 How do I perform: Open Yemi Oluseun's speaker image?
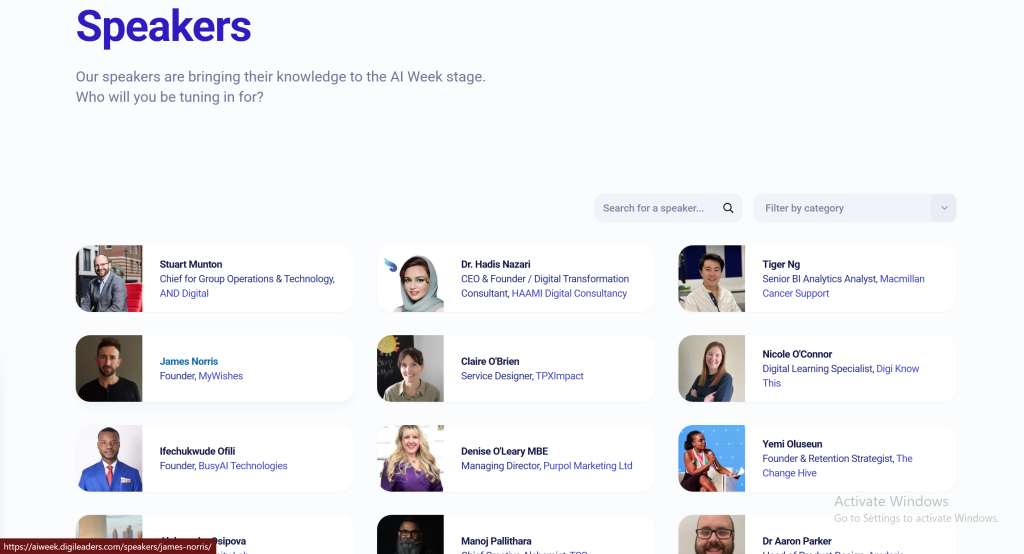pyautogui.click(x=711, y=458)
